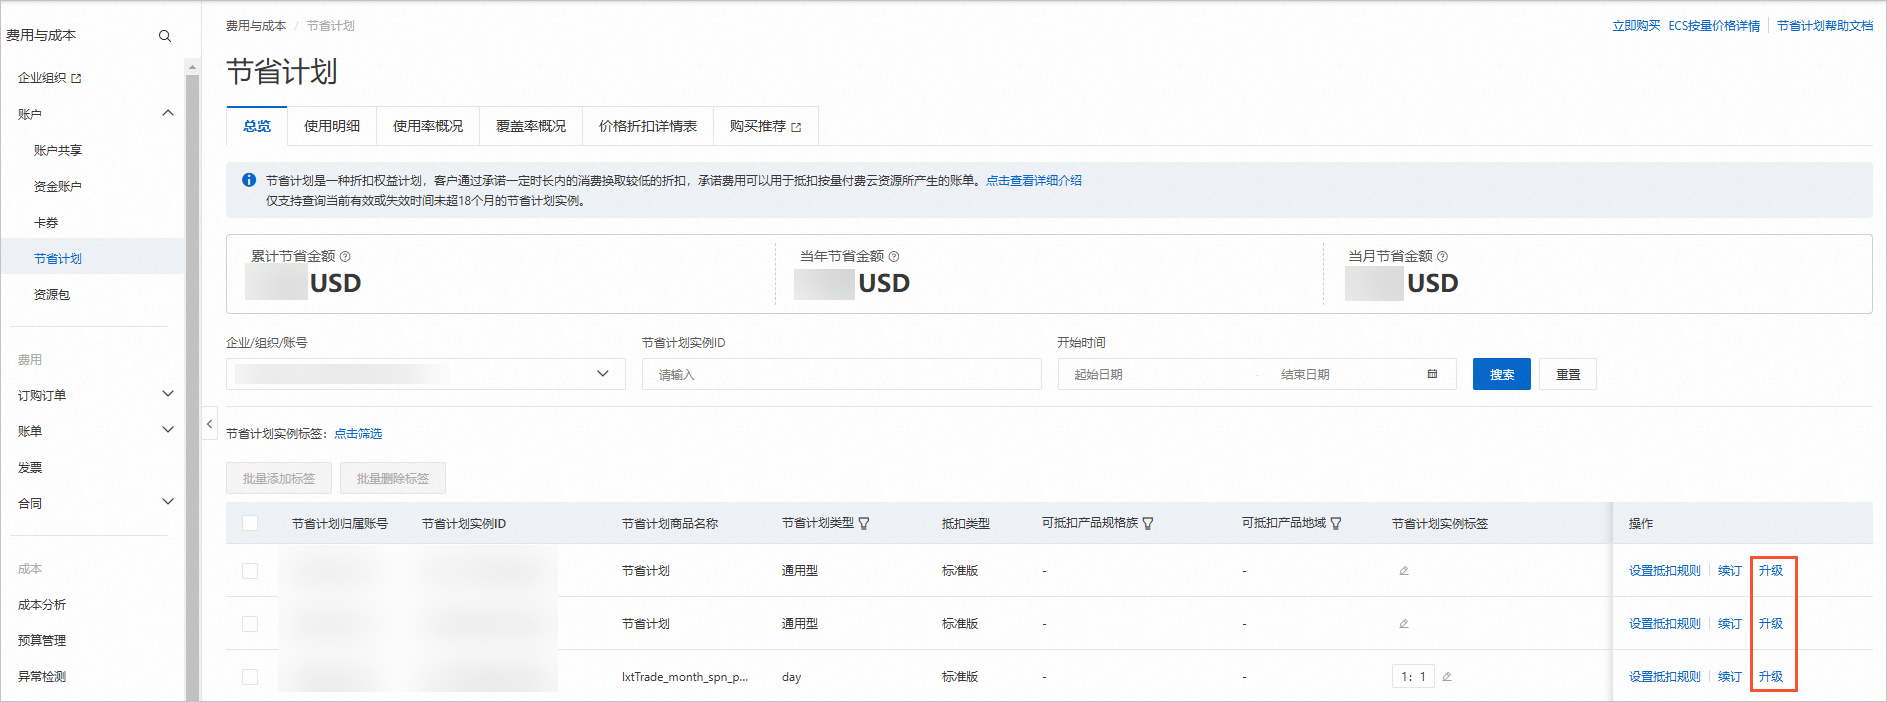Select 节省计划 in sidebar
This screenshot has width=1887, height=702.
58,259
